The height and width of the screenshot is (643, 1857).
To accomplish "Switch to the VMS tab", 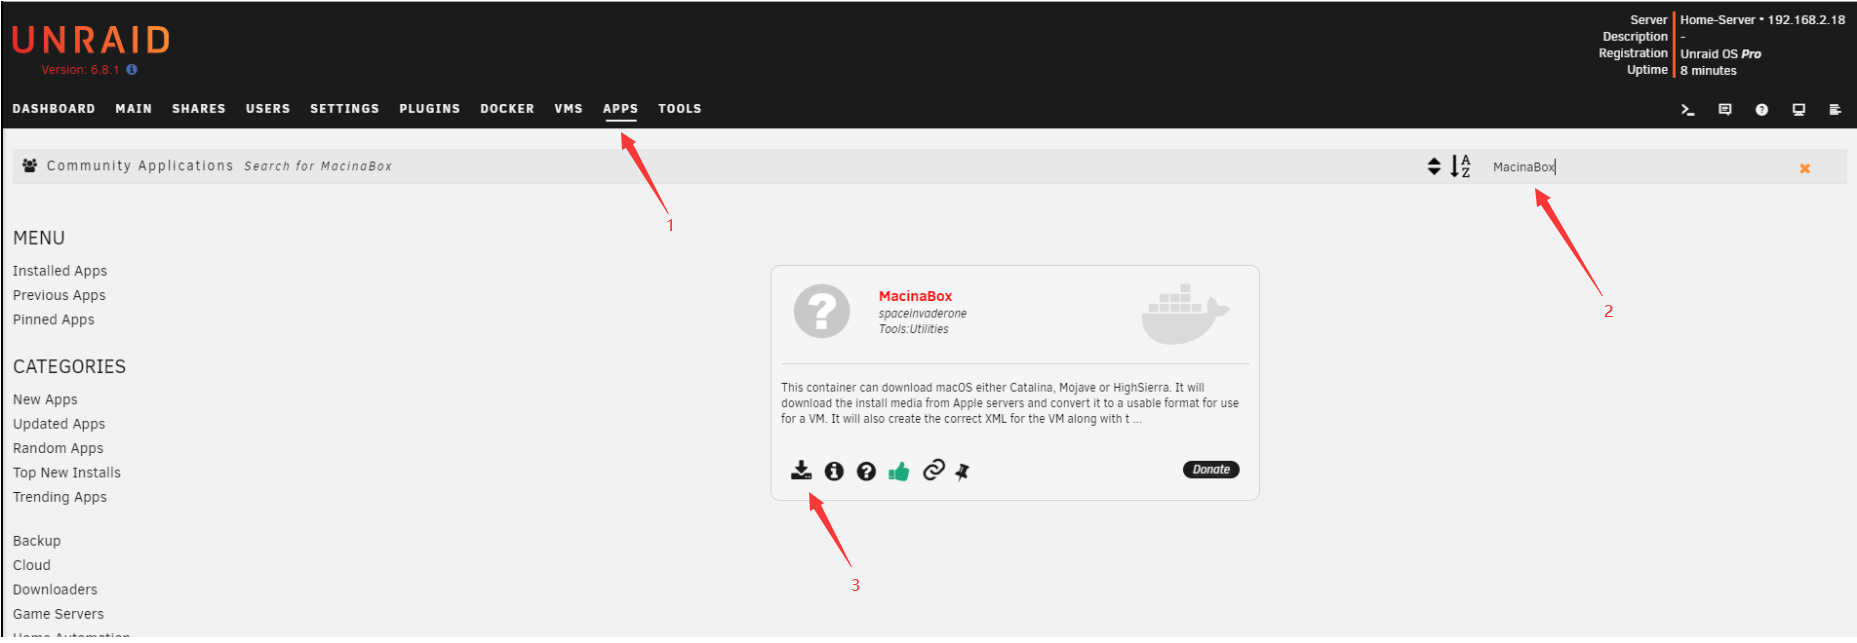I will (x=569, y=109).
